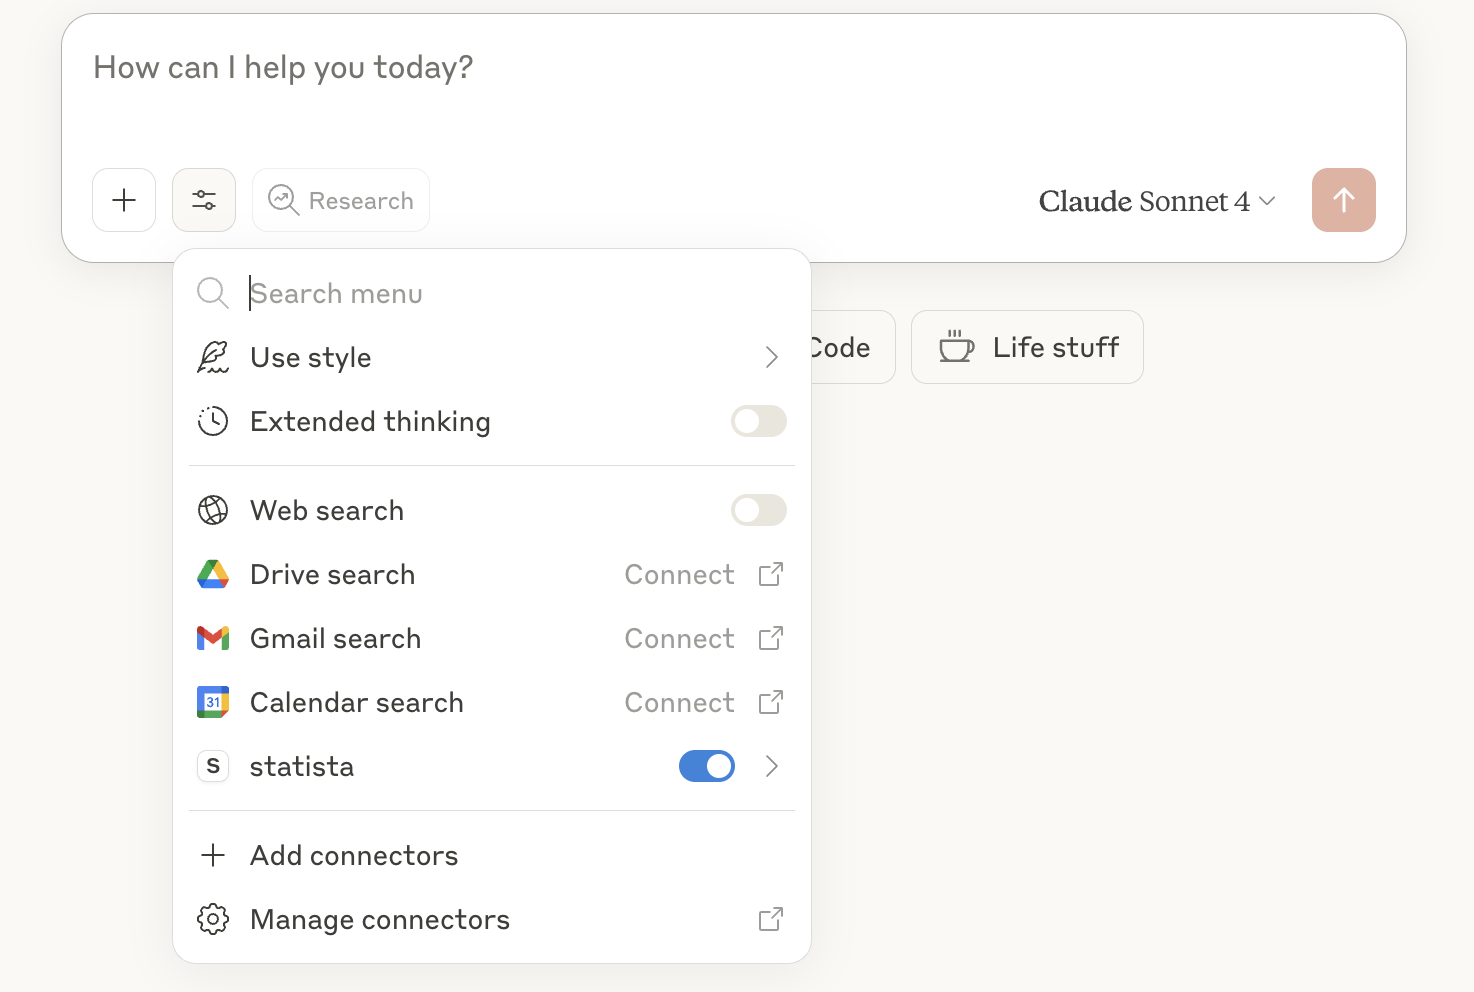The height and width of the screenshot is (992, 1474).
Task: Click the Research button
Action: coord(341,200)
